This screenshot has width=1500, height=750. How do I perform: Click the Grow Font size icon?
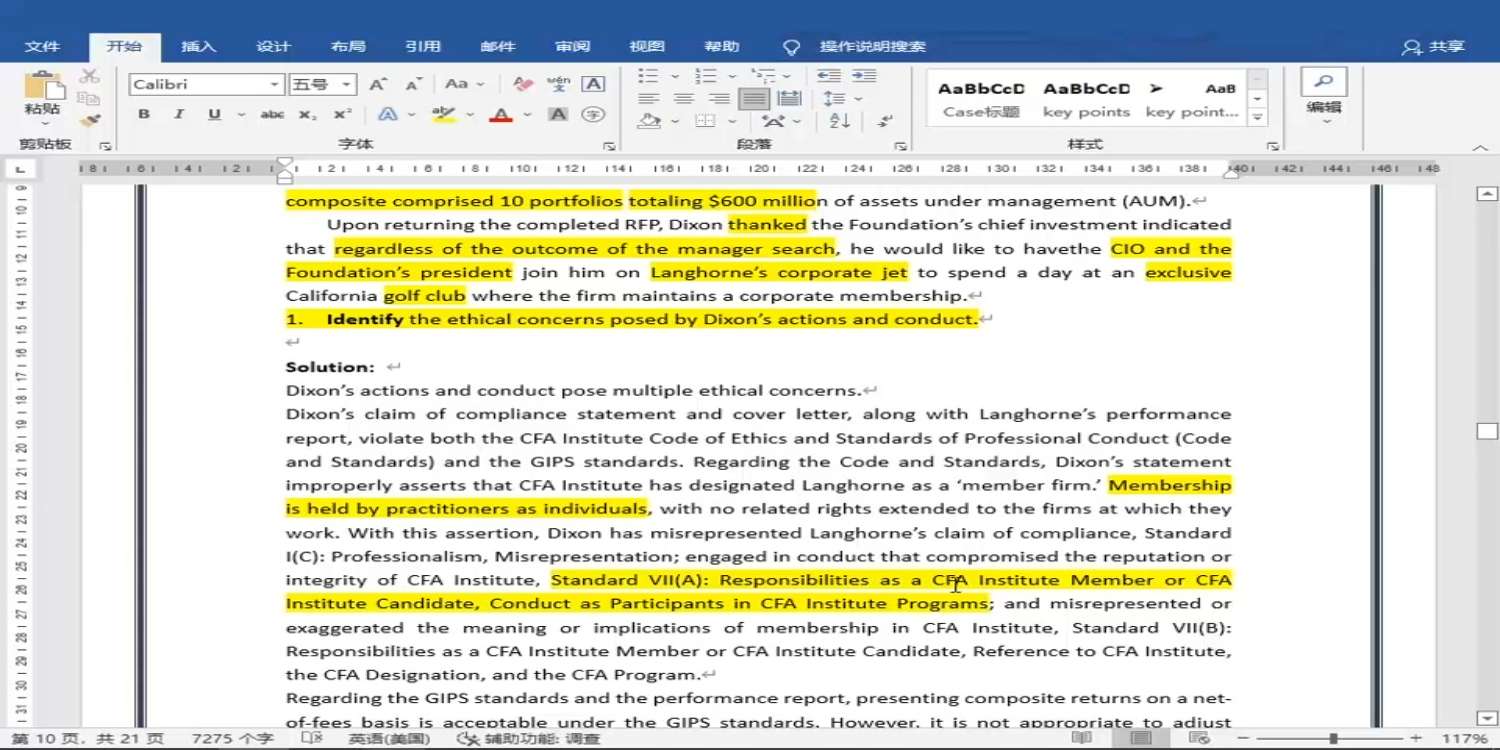pos(377,85)
